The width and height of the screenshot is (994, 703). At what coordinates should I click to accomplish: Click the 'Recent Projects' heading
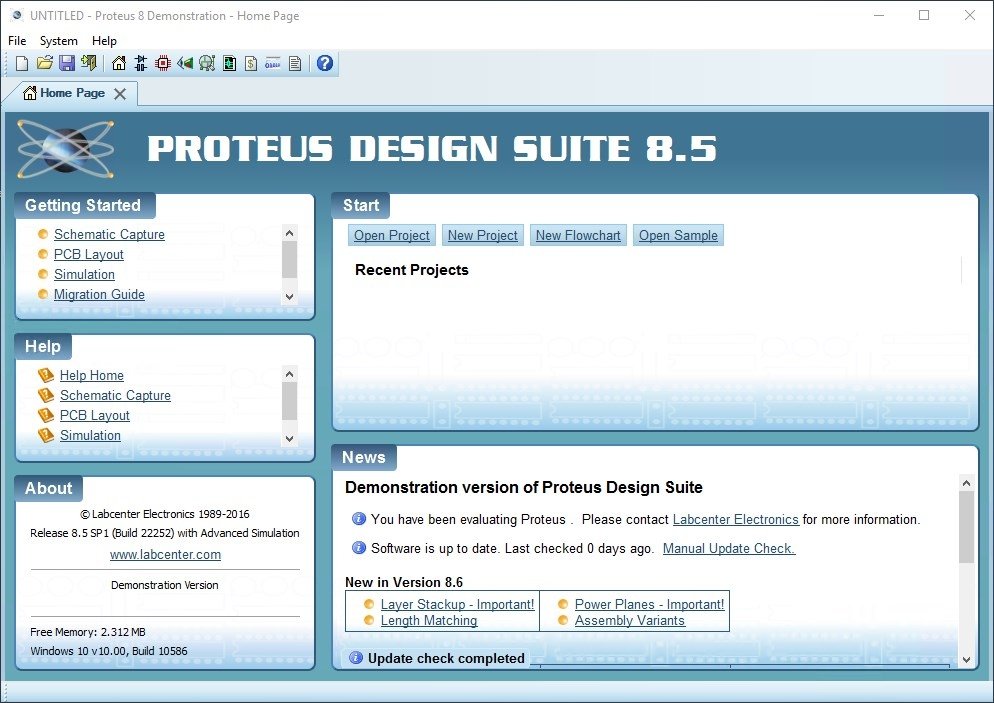[x=411, y=270]
